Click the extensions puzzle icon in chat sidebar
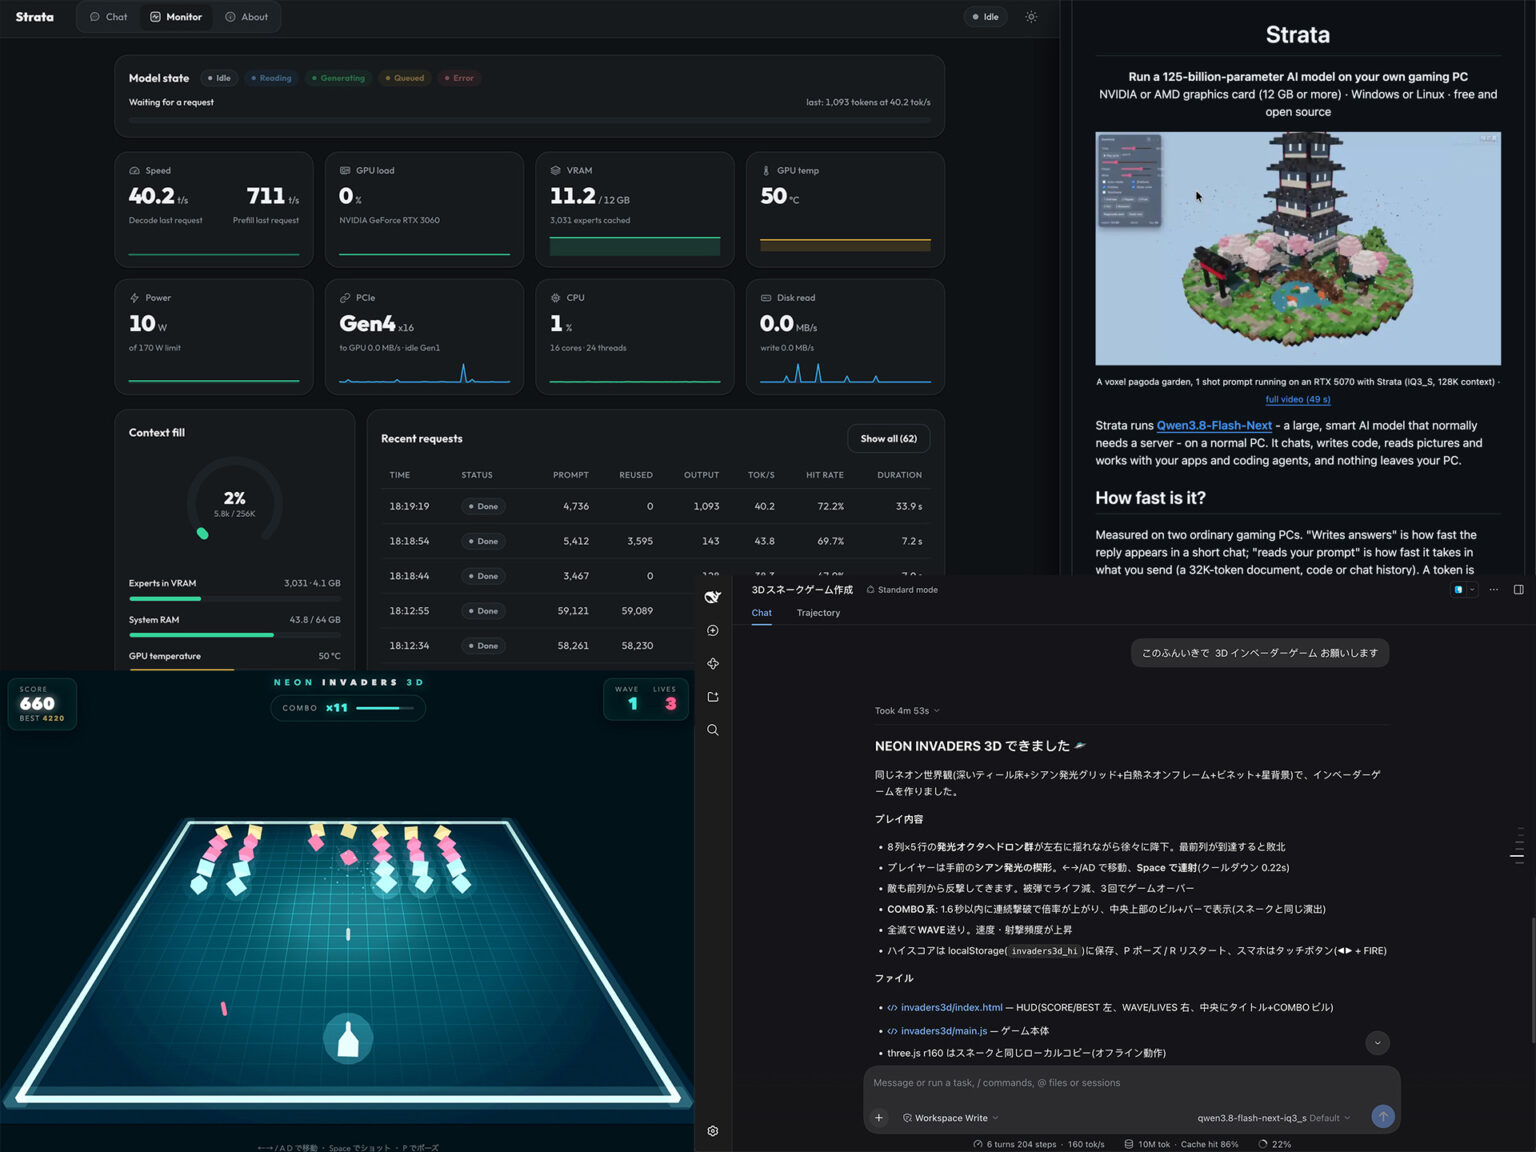This screenshot has height=1152, width=1536. (x=713, y=664)
